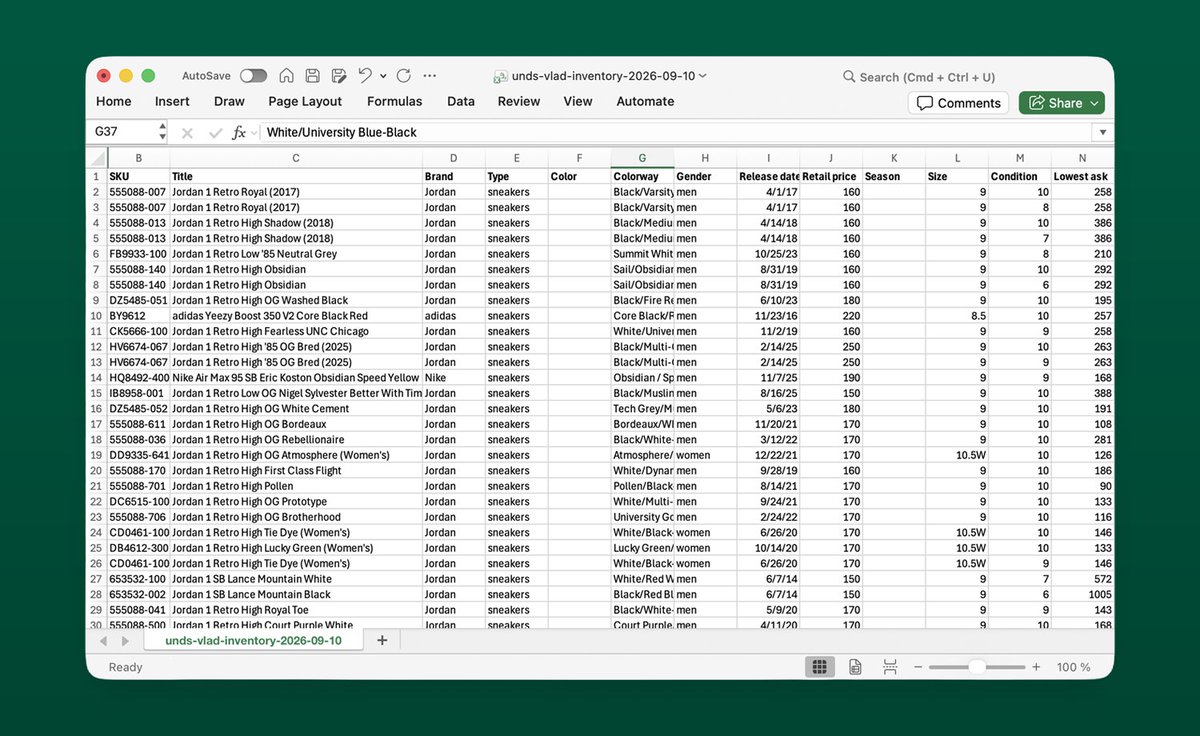Click the formula bar text White/University Blue-Black
Viewport: 1200px width, 736px height.
pyautogui.click(x=342, y=132)
